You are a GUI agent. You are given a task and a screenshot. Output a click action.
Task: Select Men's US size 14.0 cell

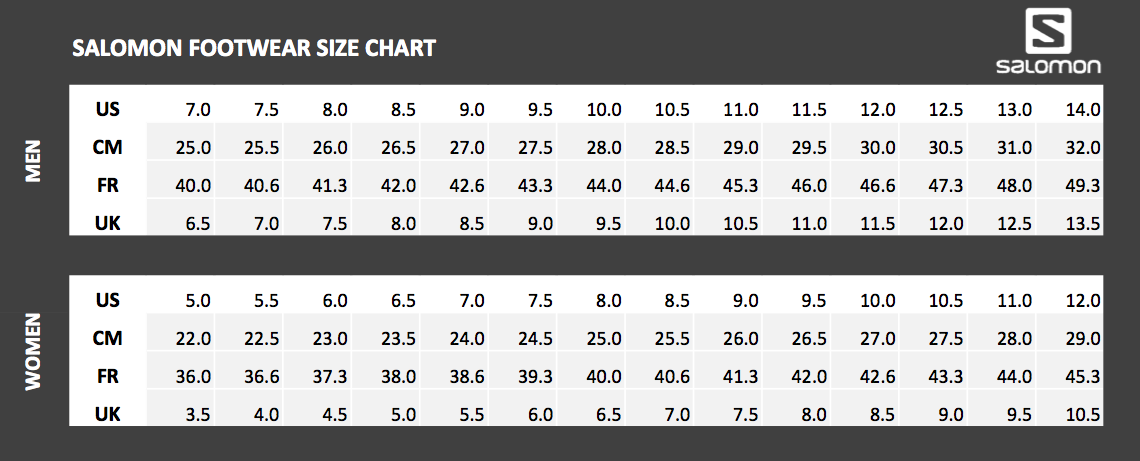1082,109
